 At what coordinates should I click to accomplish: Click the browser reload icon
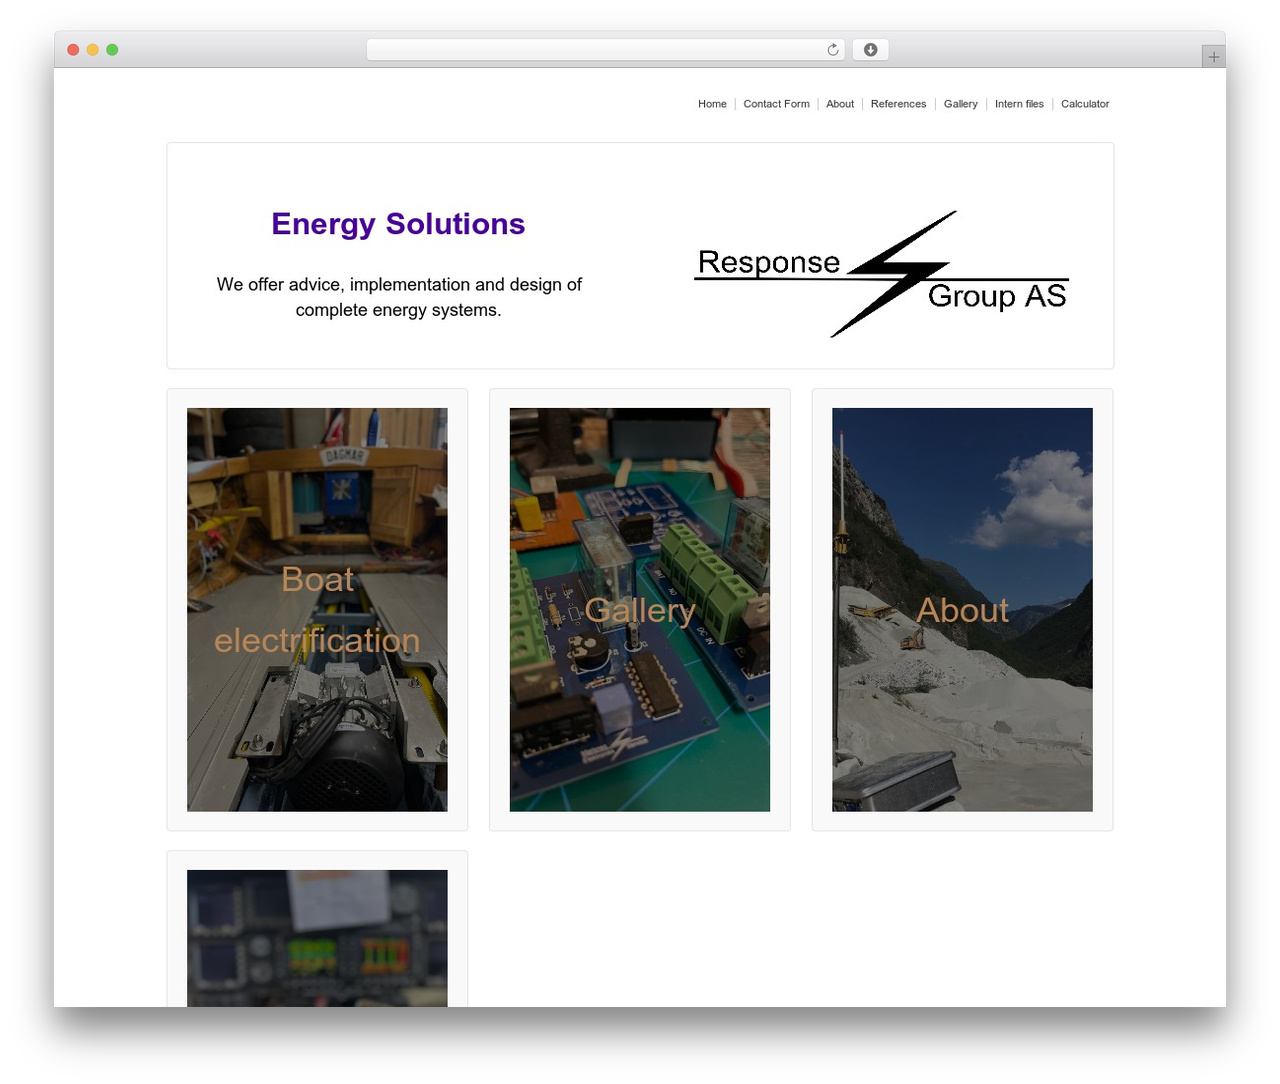pyautogui.click(x=833, y=50)
